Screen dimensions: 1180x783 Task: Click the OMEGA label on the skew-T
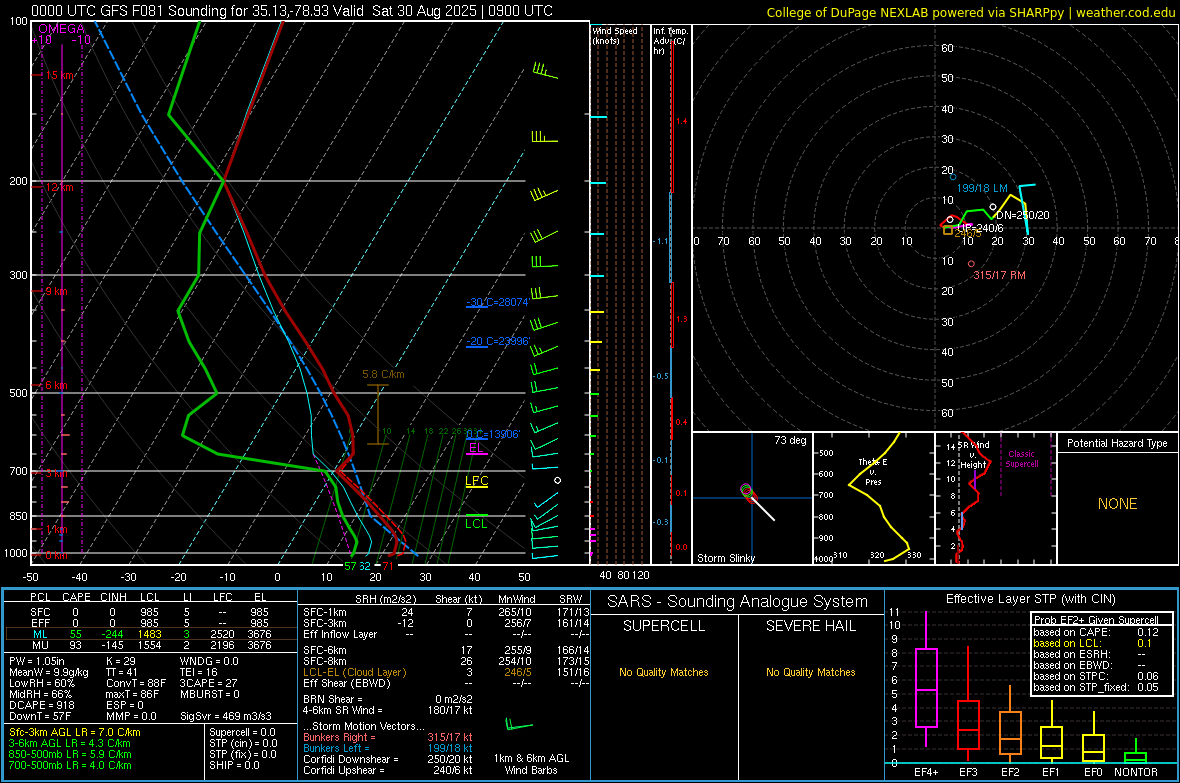coord(61,29)
